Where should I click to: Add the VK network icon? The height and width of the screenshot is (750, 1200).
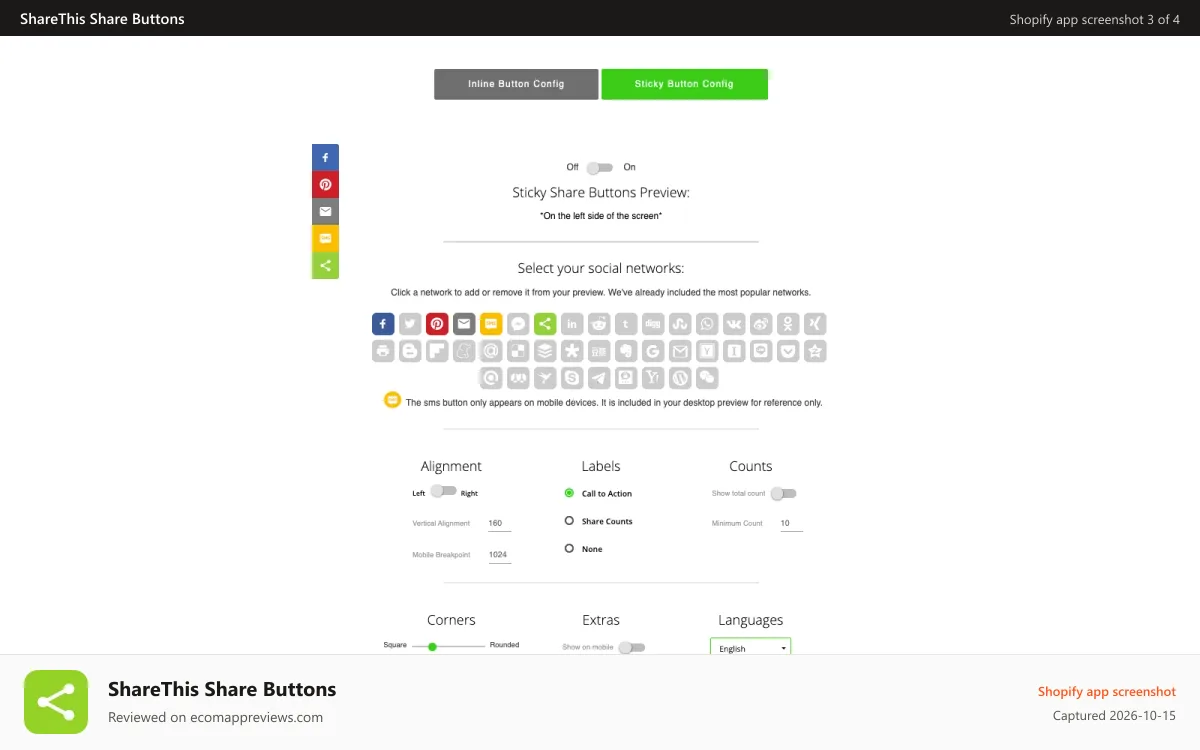[734, 324]
